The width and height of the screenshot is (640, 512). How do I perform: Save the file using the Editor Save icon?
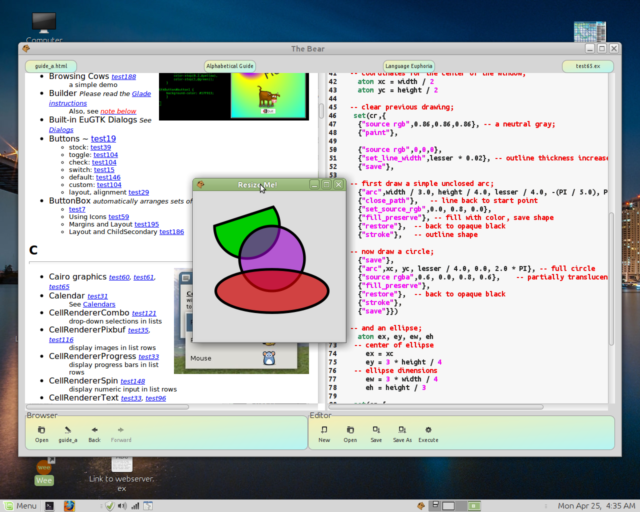[376, 431]
